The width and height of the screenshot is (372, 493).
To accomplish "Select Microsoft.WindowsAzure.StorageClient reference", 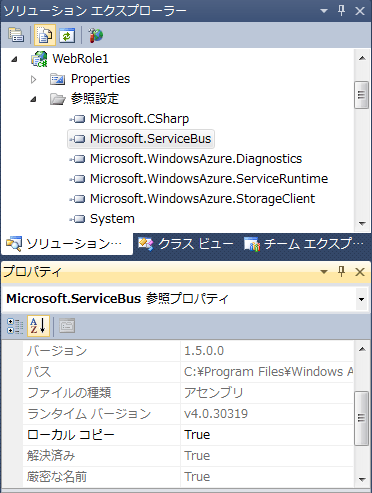I will [x=202, y=199].
